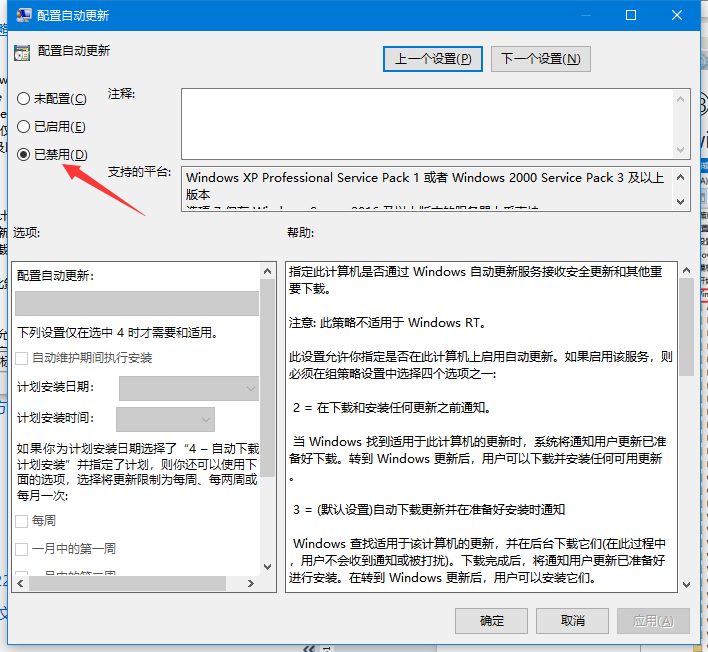Select the 未配置 radio button
708x652 pixels.
point(24,99)
